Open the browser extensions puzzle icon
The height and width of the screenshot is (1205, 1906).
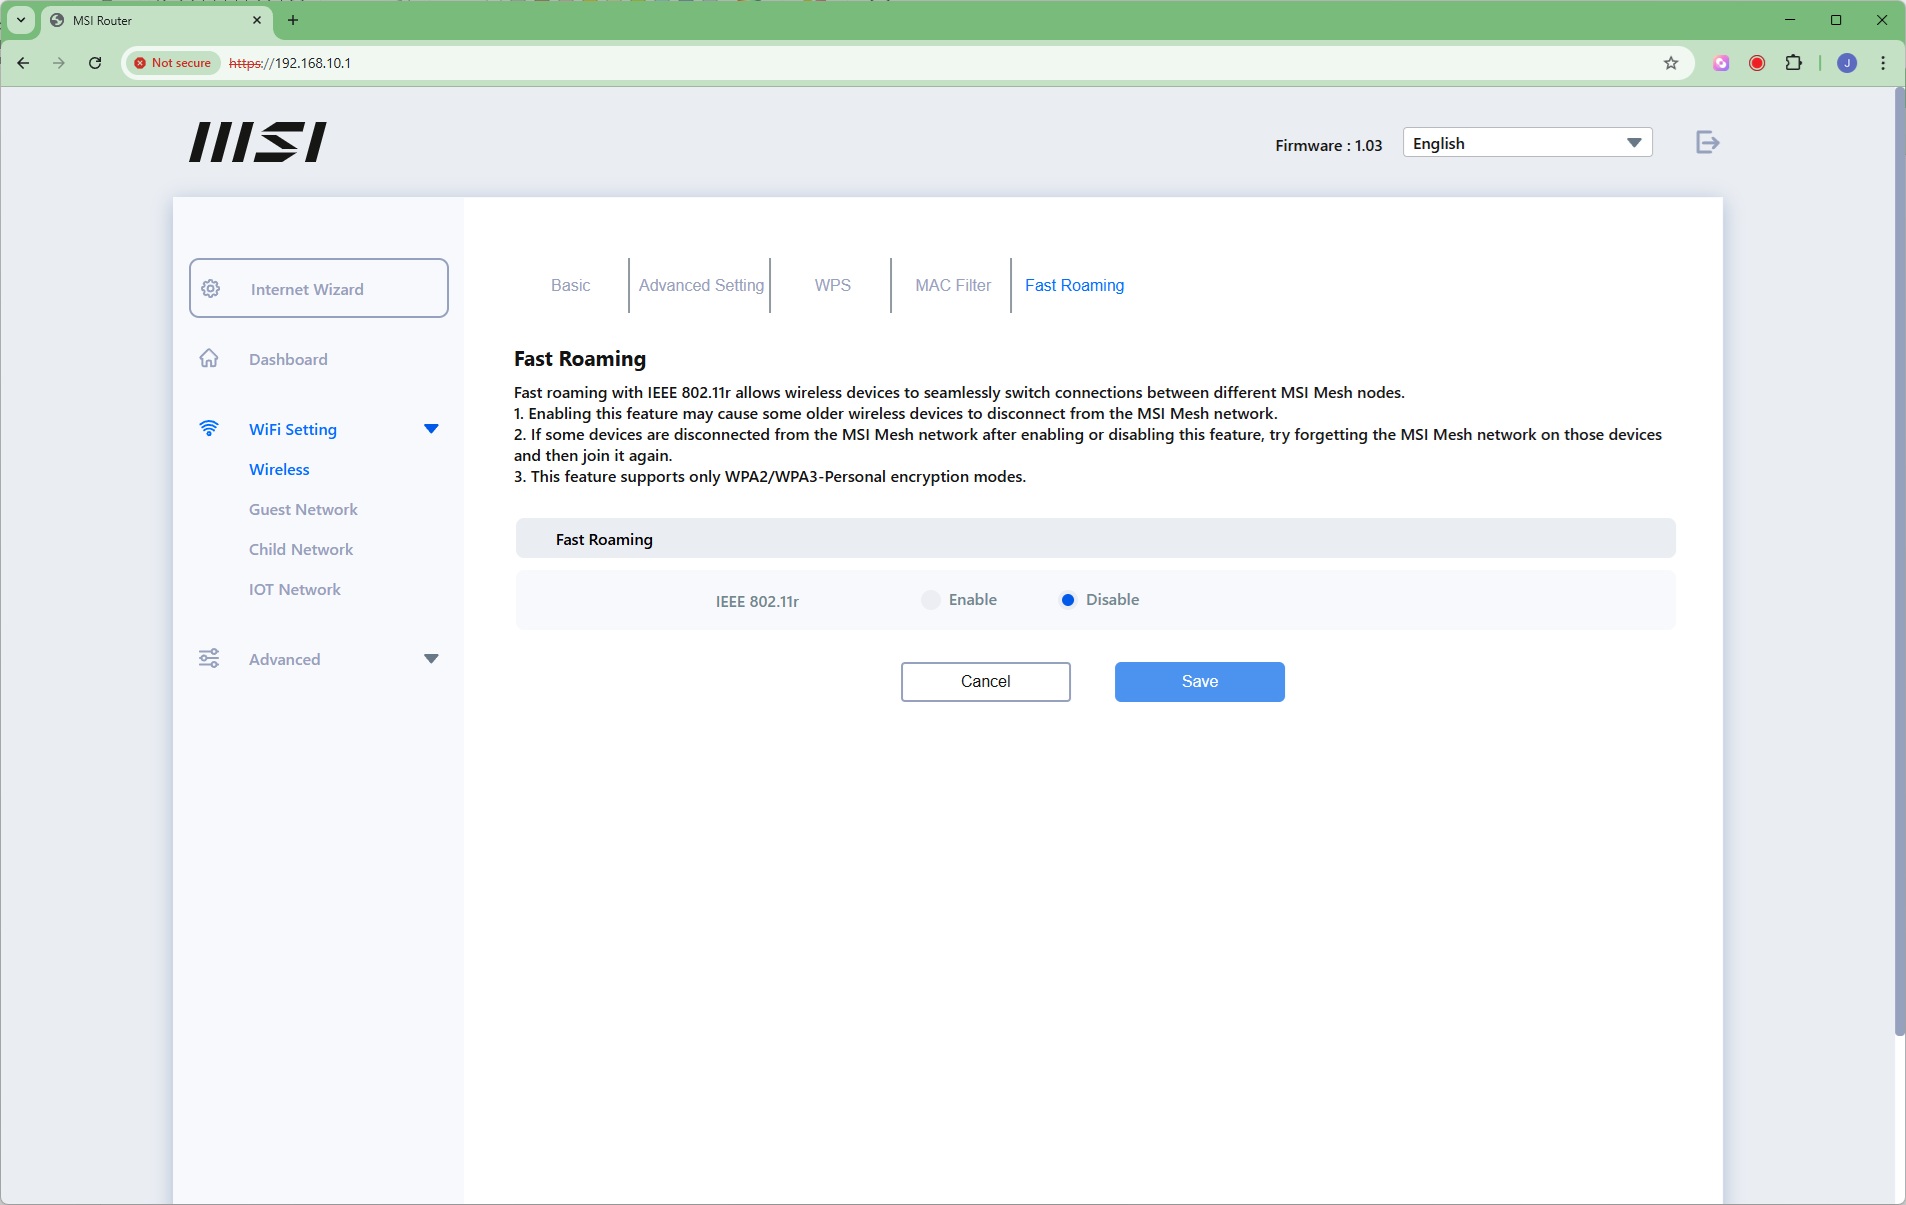click(1794, 63)
